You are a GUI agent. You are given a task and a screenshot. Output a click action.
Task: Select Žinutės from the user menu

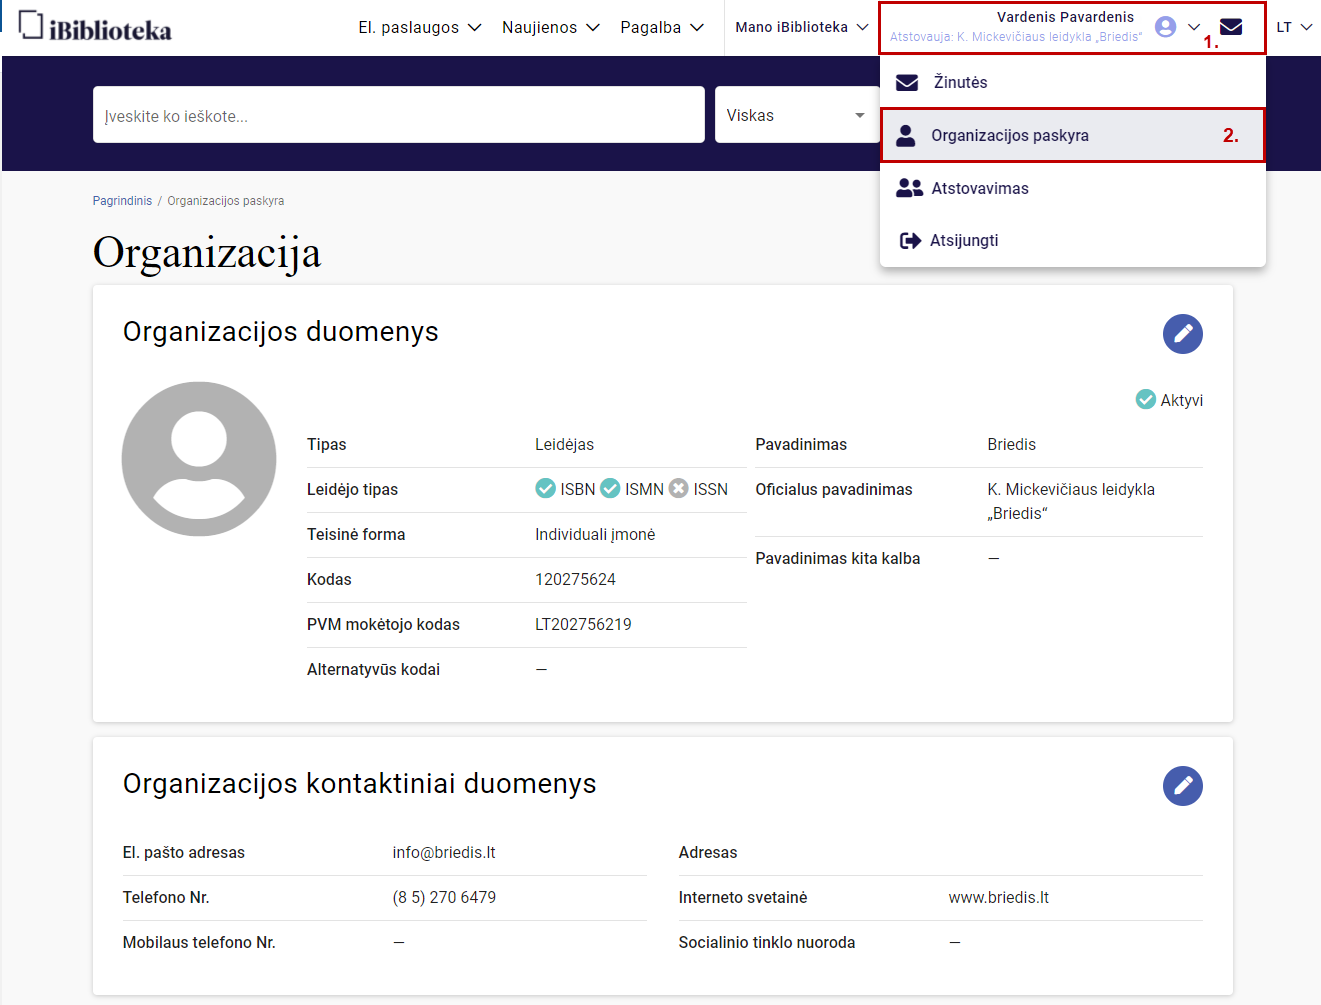(1073, 82)
